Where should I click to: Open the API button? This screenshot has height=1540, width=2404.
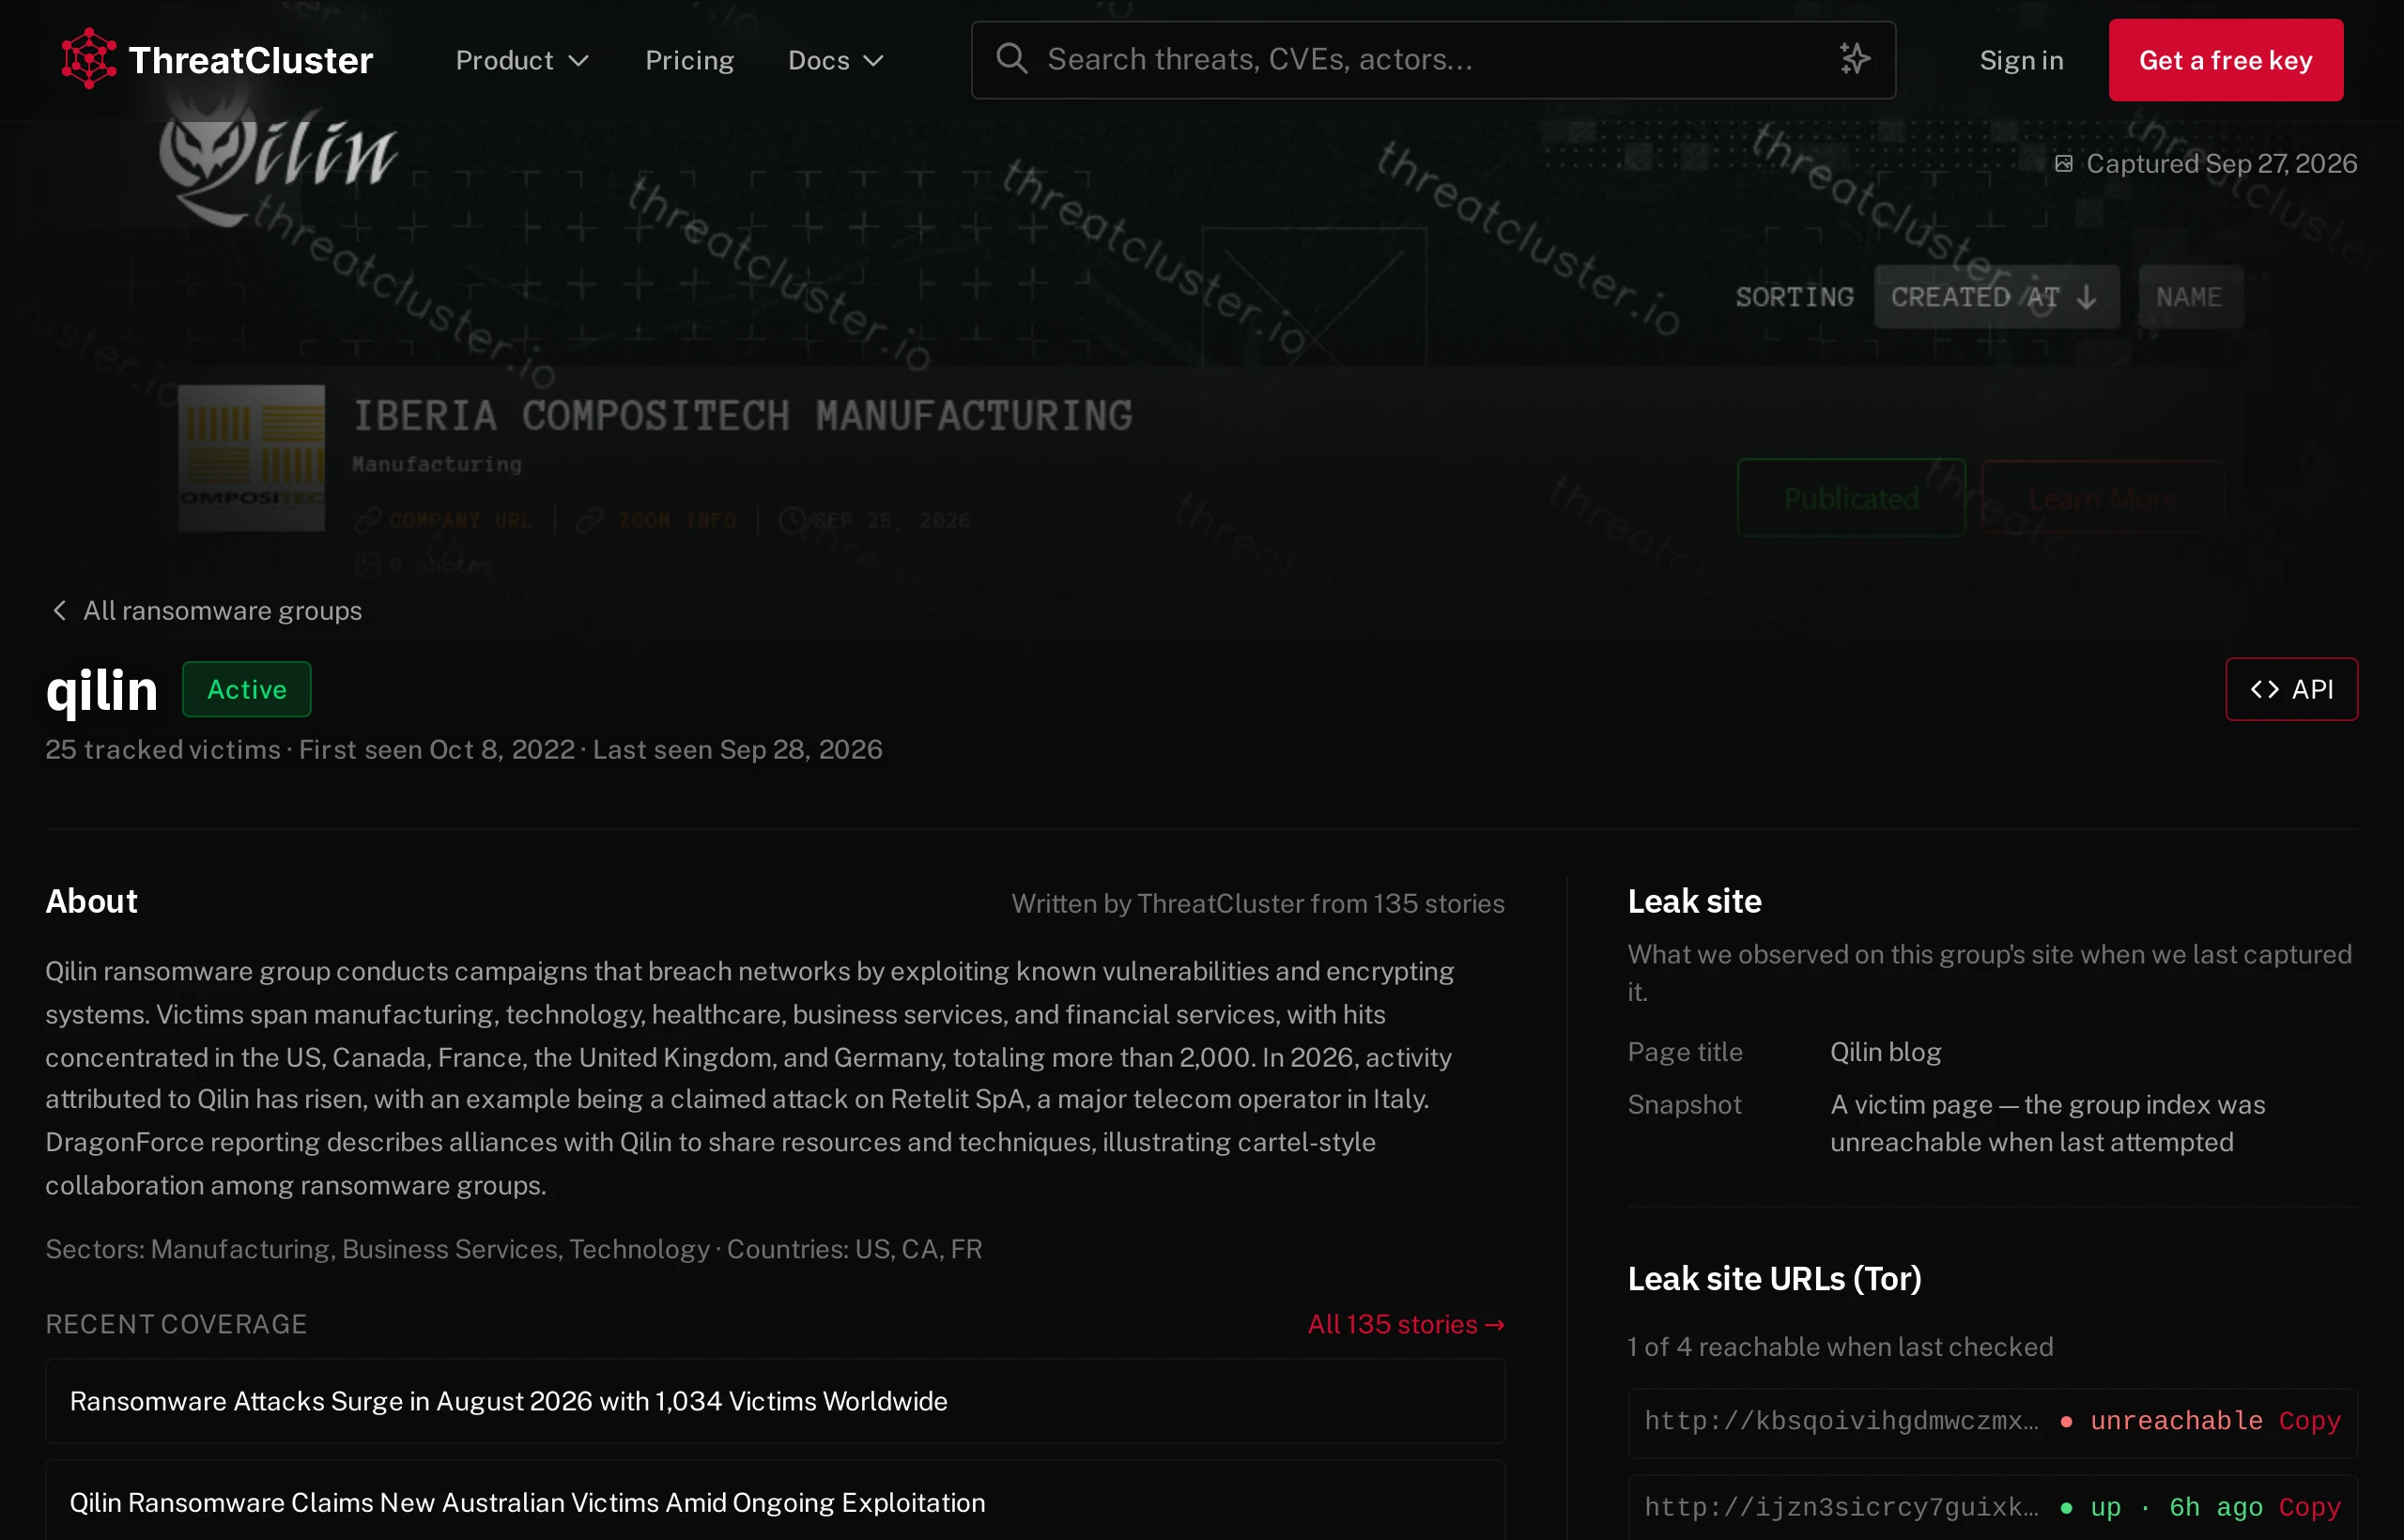(2290, 689)
